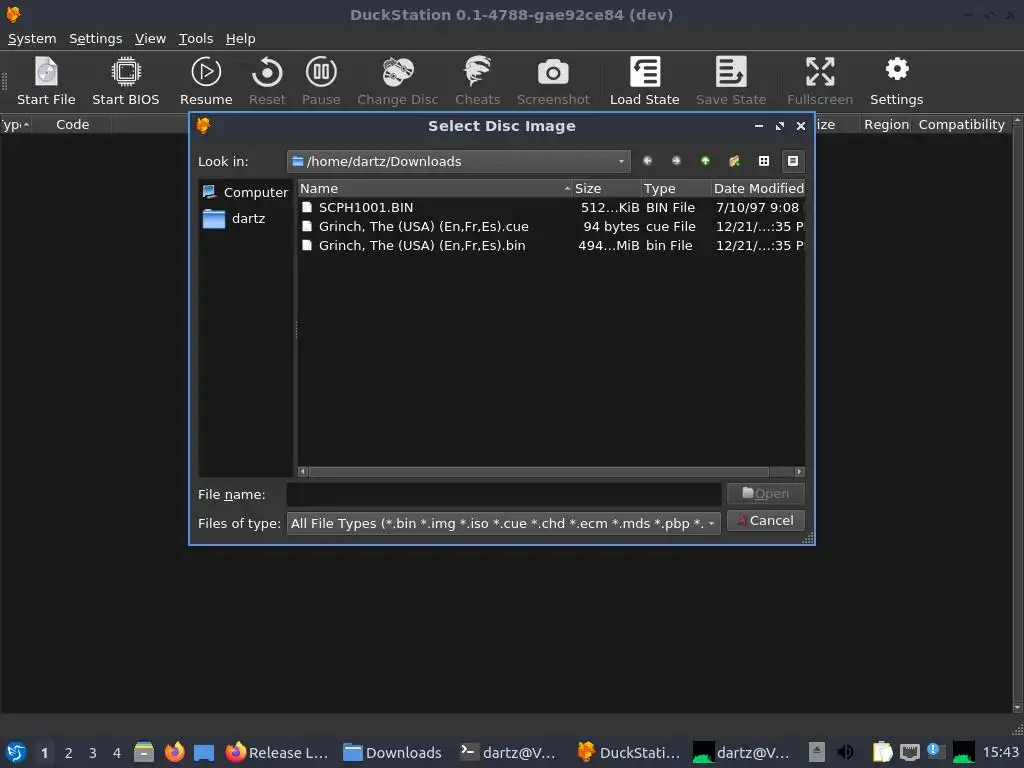Cancel the Select Disc Image dialog

(x=765, y=520)
